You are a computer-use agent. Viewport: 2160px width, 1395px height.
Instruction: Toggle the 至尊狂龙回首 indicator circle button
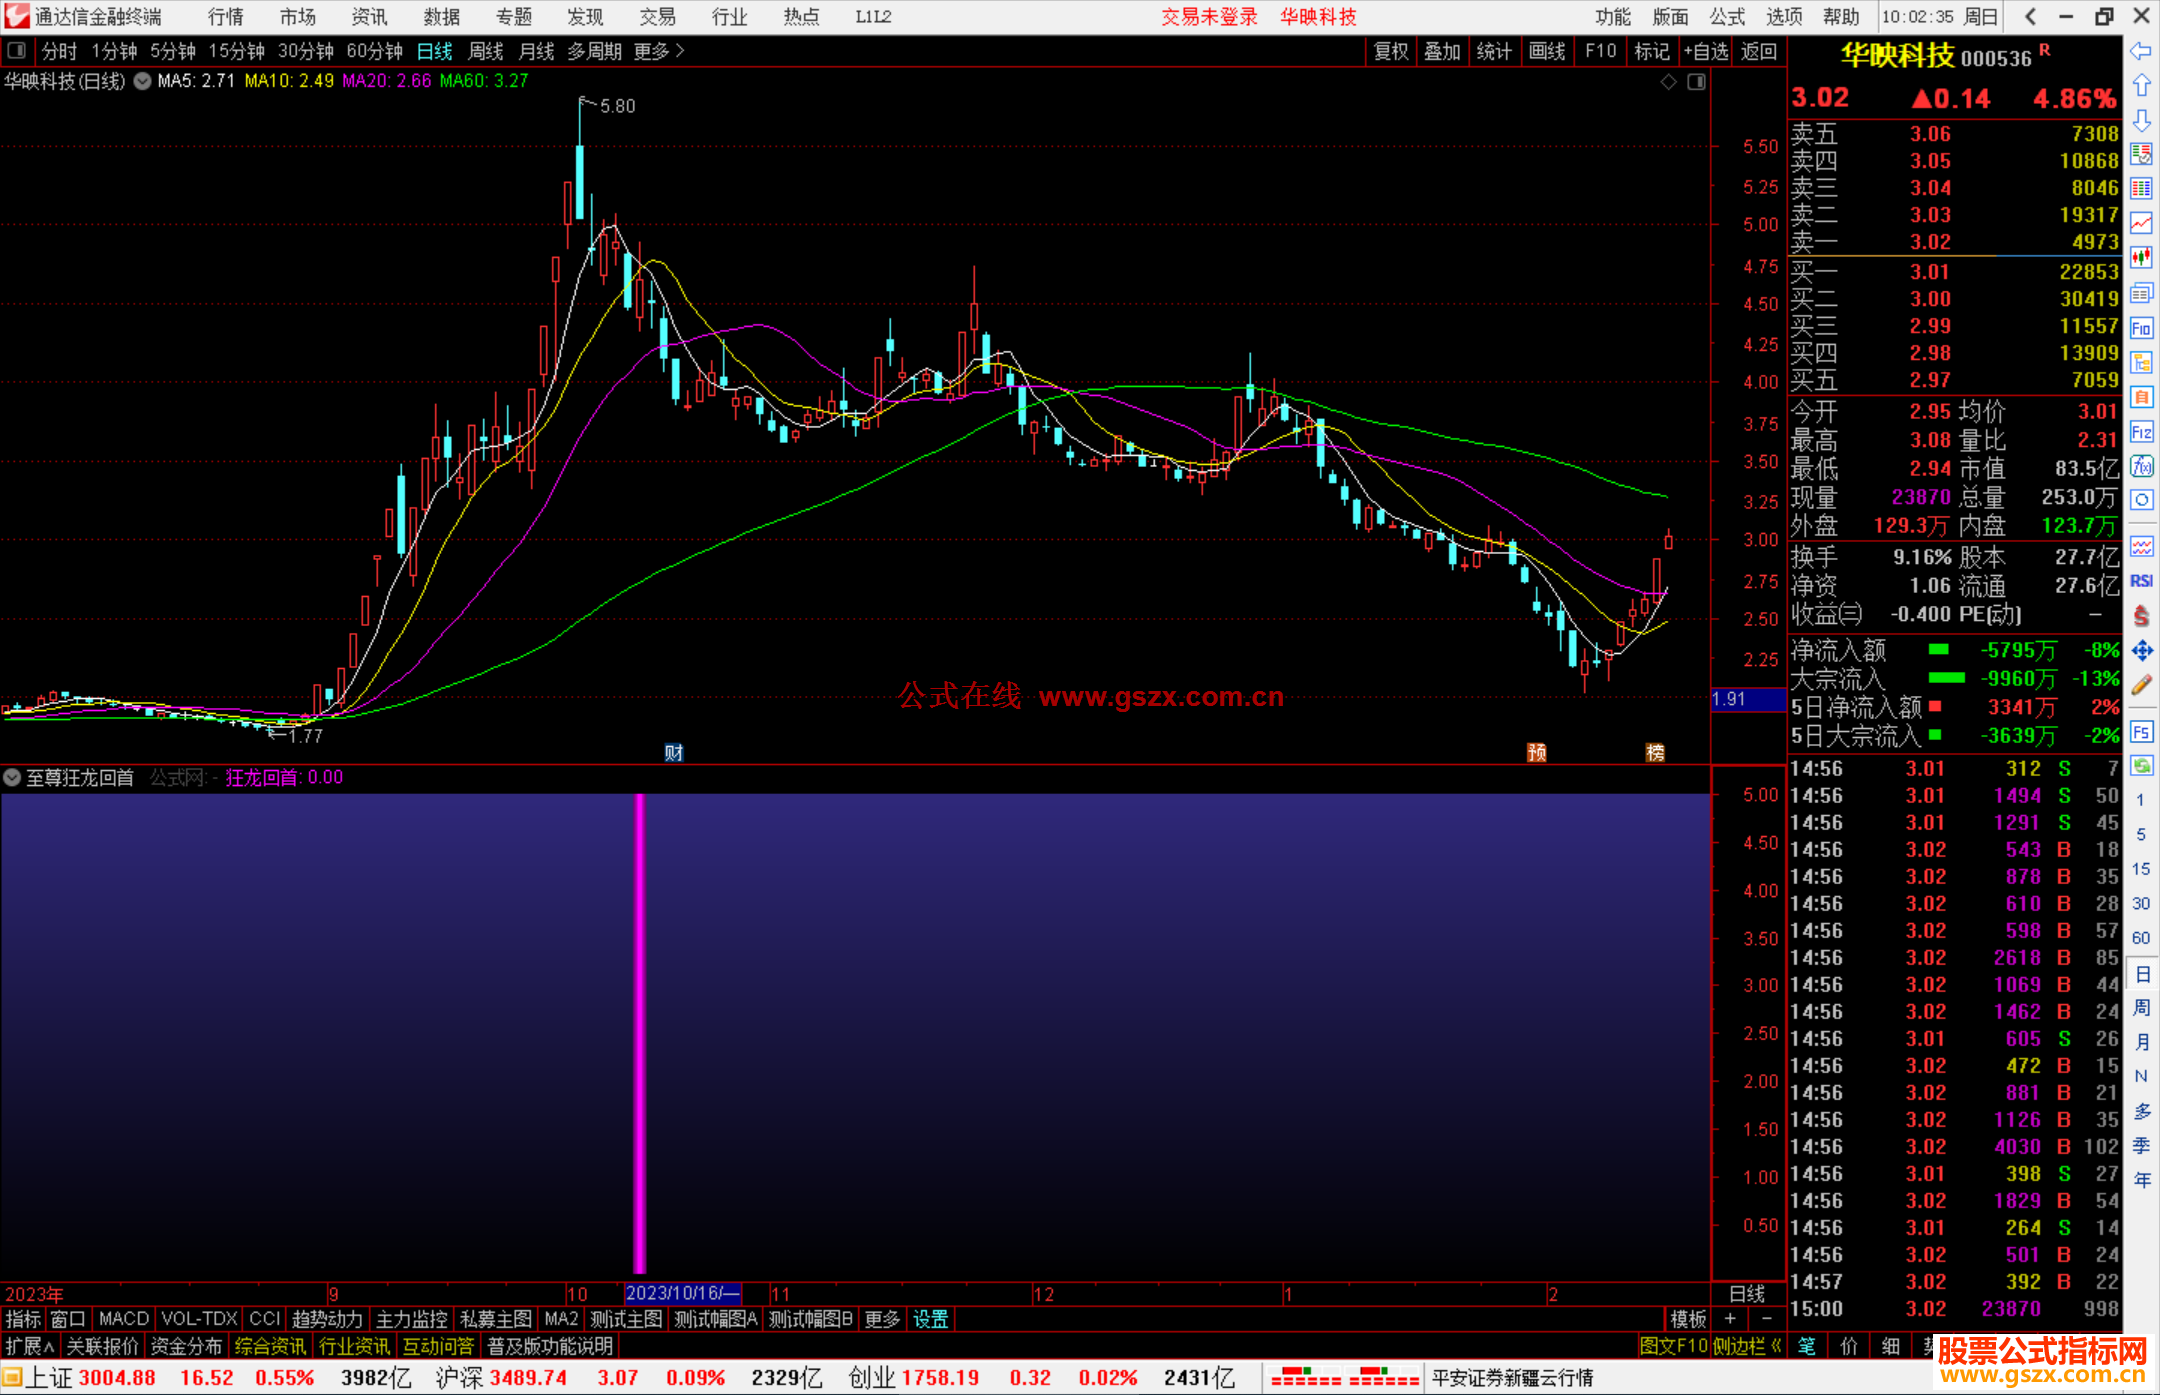pos(12,777)
